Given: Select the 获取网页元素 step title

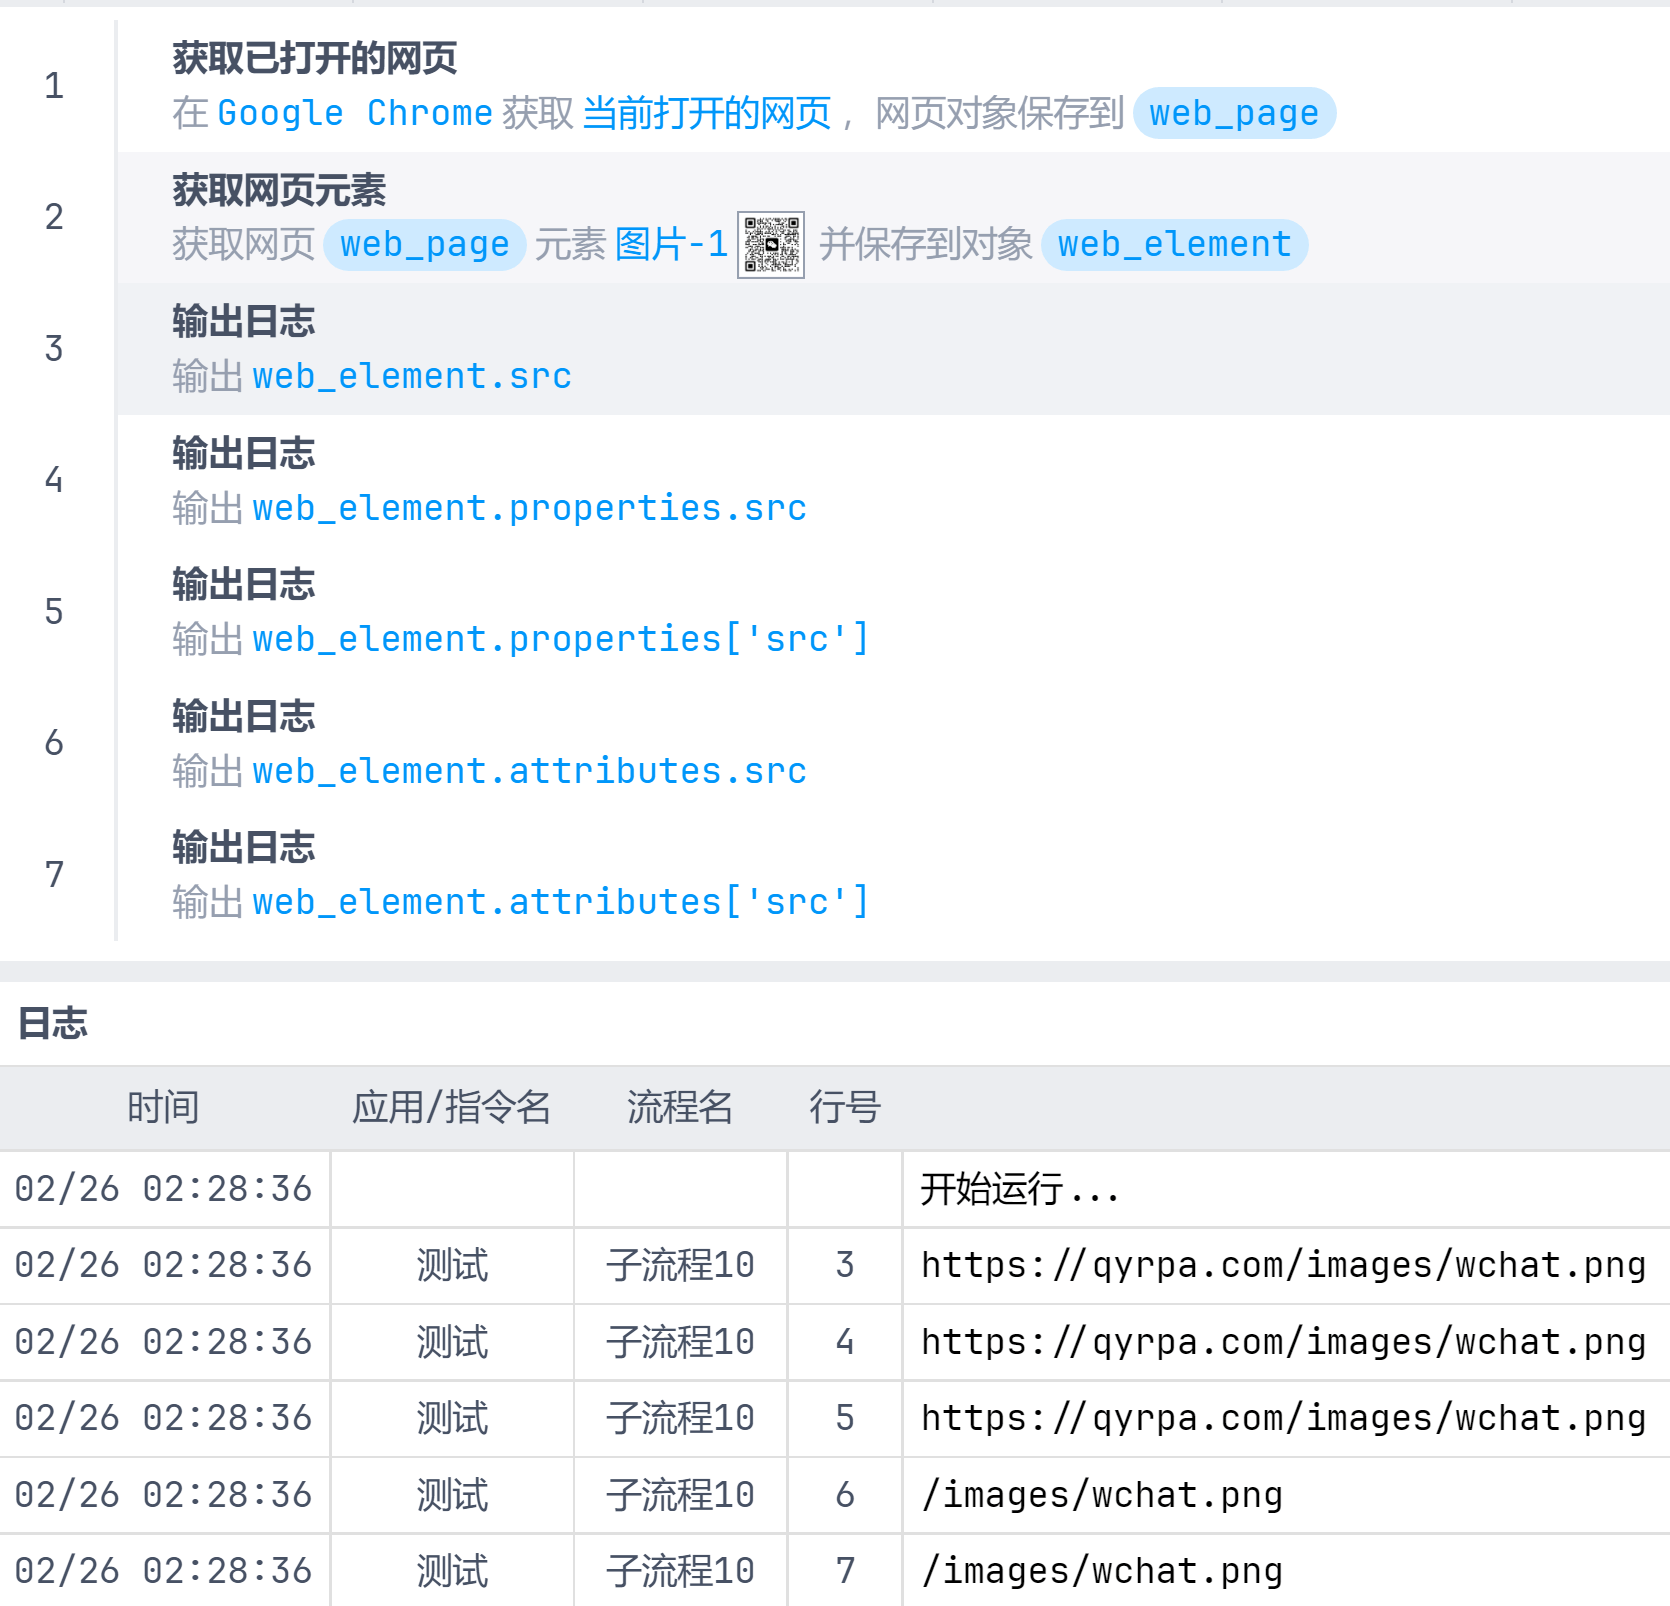Looking at the screenshot, I should [279, 190].
